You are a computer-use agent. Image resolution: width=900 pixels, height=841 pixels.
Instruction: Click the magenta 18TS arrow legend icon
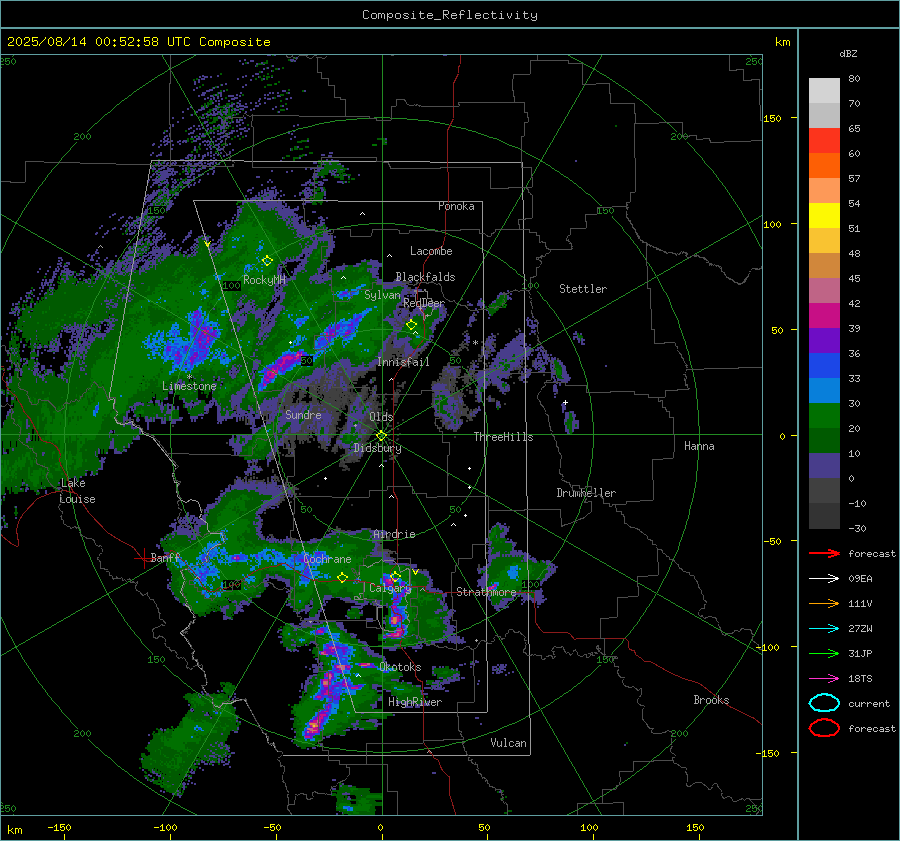pyautogui.click(x=824, y=679)
